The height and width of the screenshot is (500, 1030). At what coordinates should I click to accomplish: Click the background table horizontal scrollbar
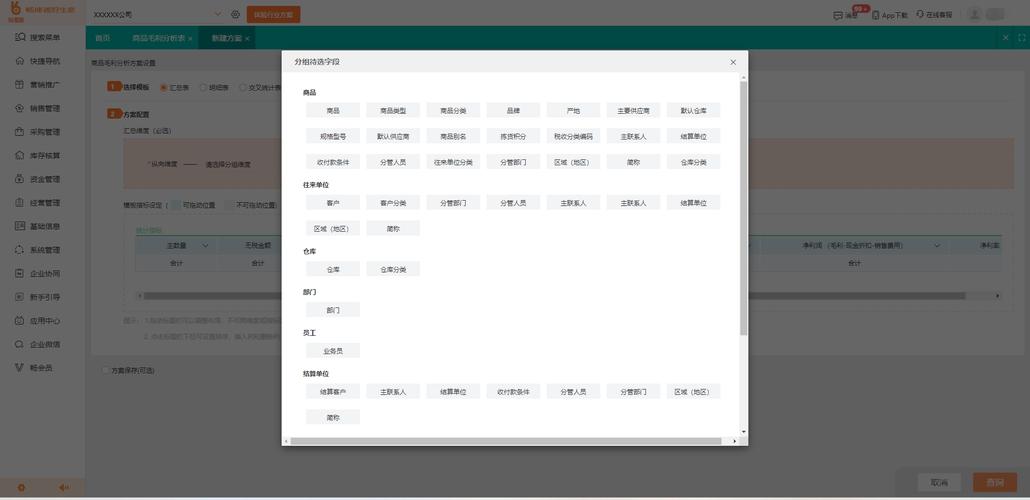coord(554,296)
